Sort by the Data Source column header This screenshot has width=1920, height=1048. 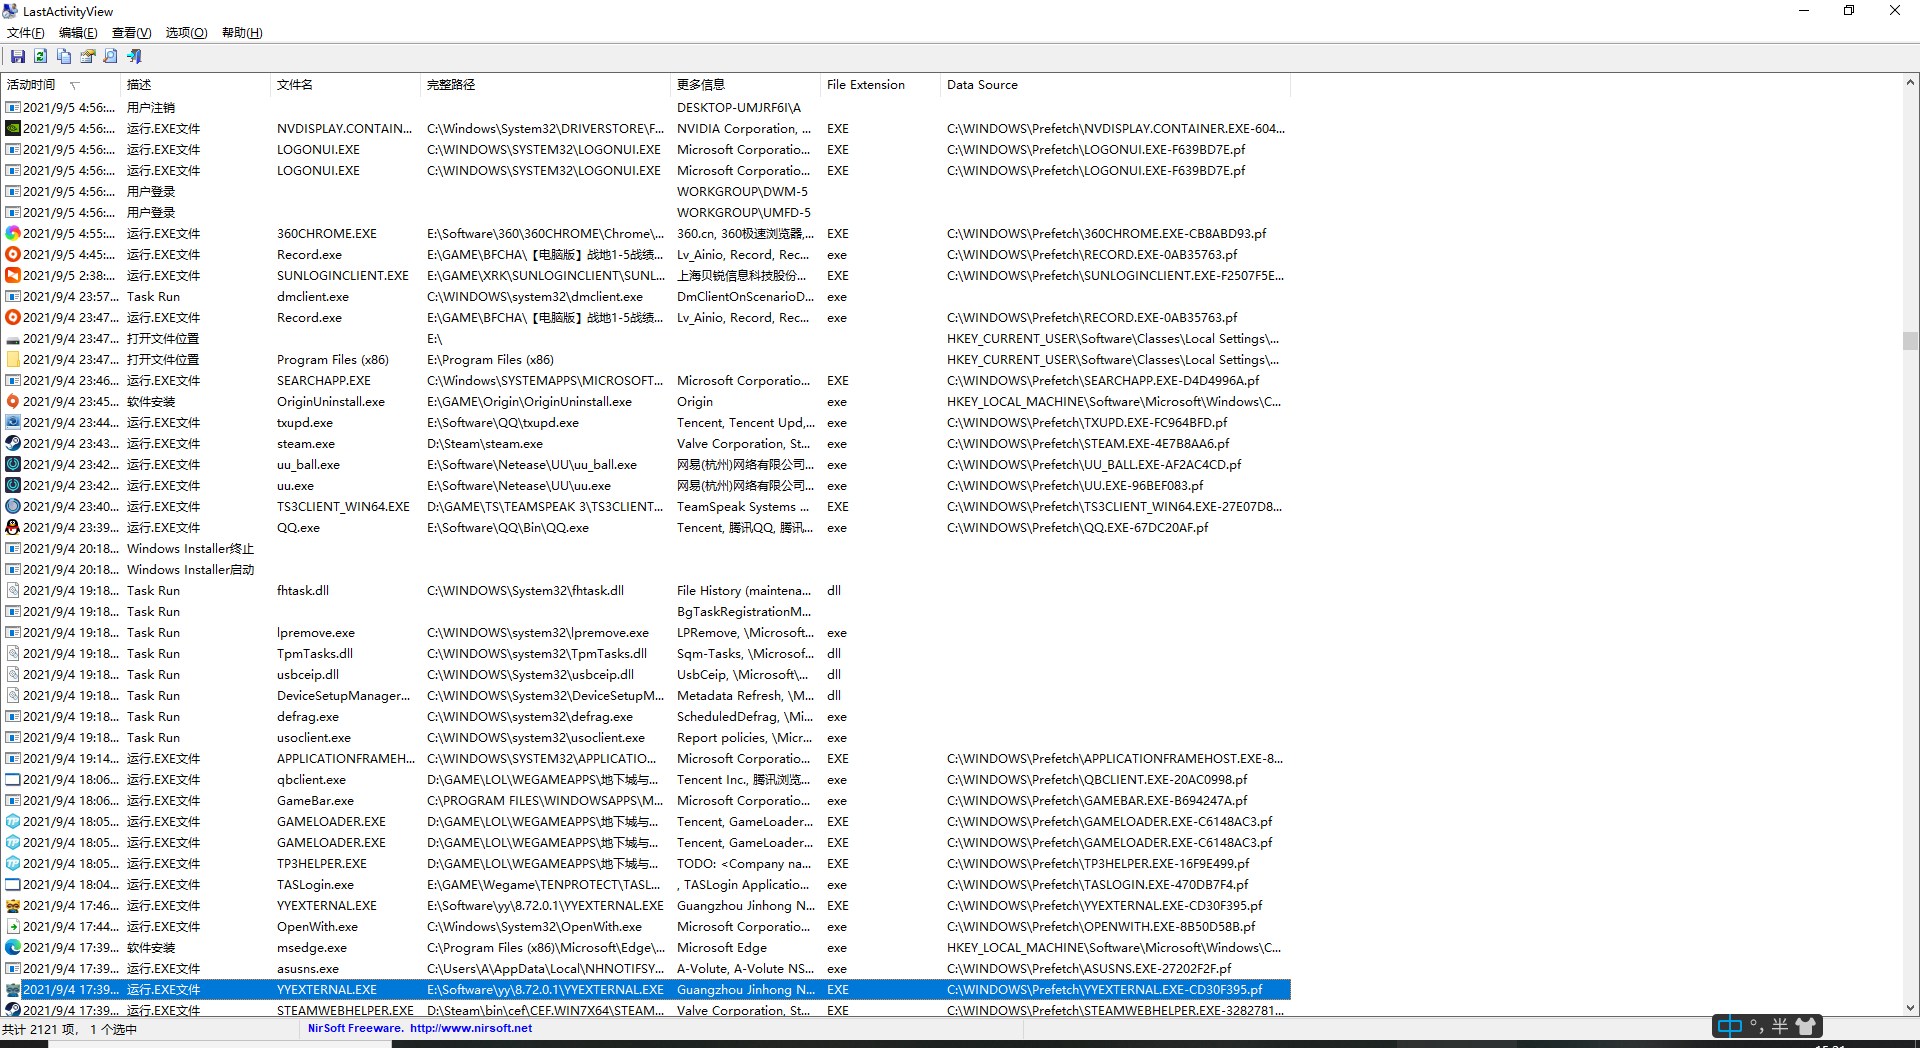[x=1115, y=85]
